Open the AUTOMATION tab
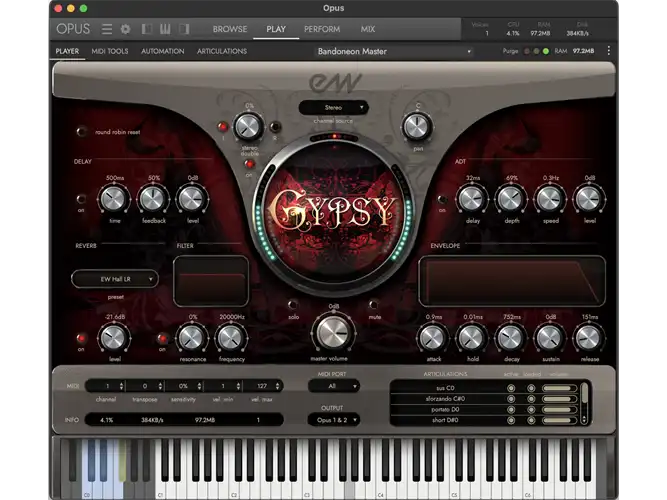667x500 pixels. pos(162,51)
